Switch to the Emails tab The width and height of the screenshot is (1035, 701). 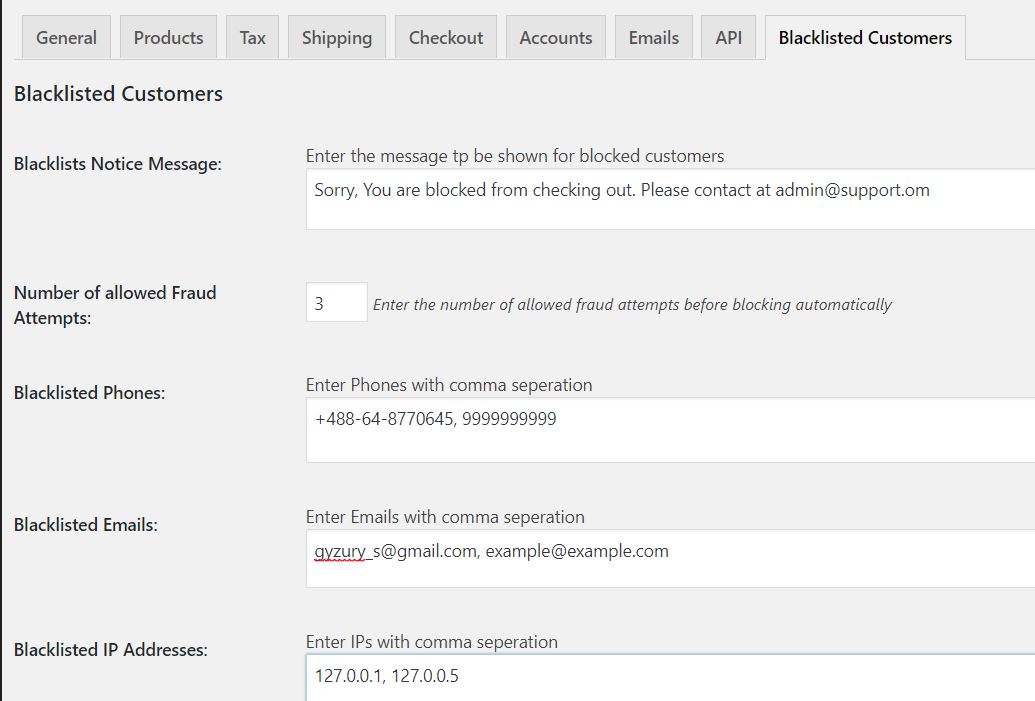pyautogui.click(x=653, y=38)
